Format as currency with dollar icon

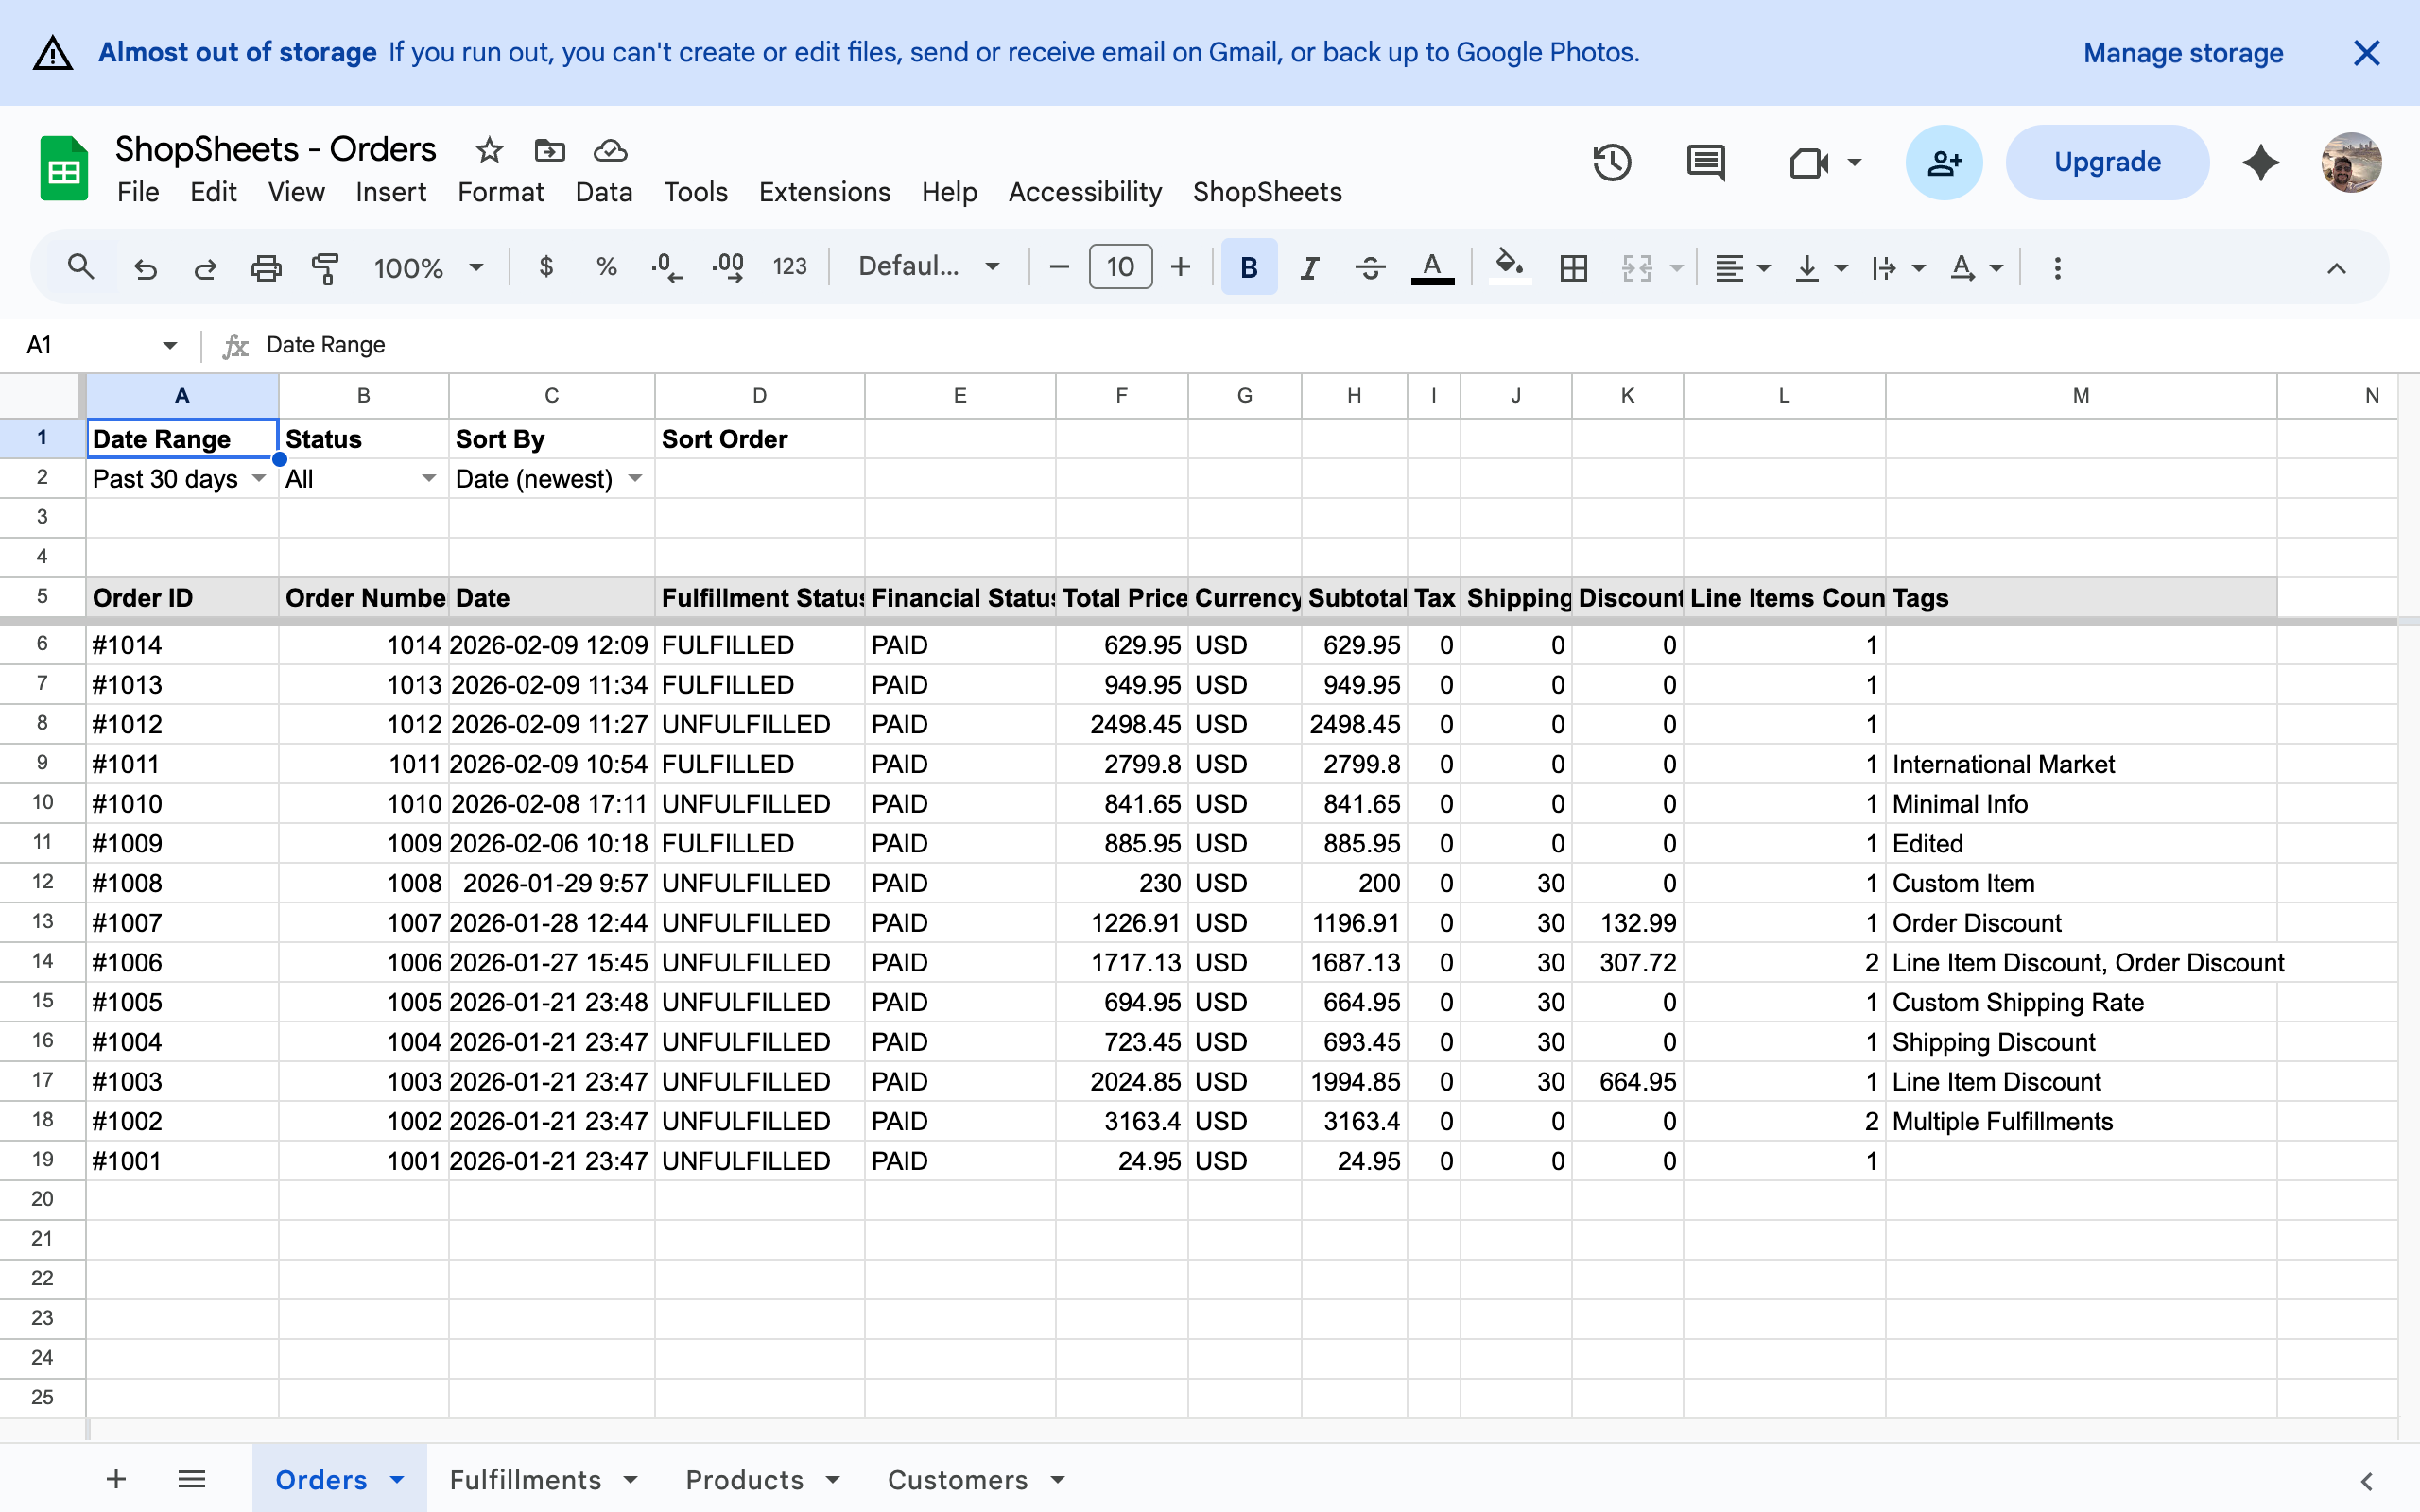click(546, 267)
